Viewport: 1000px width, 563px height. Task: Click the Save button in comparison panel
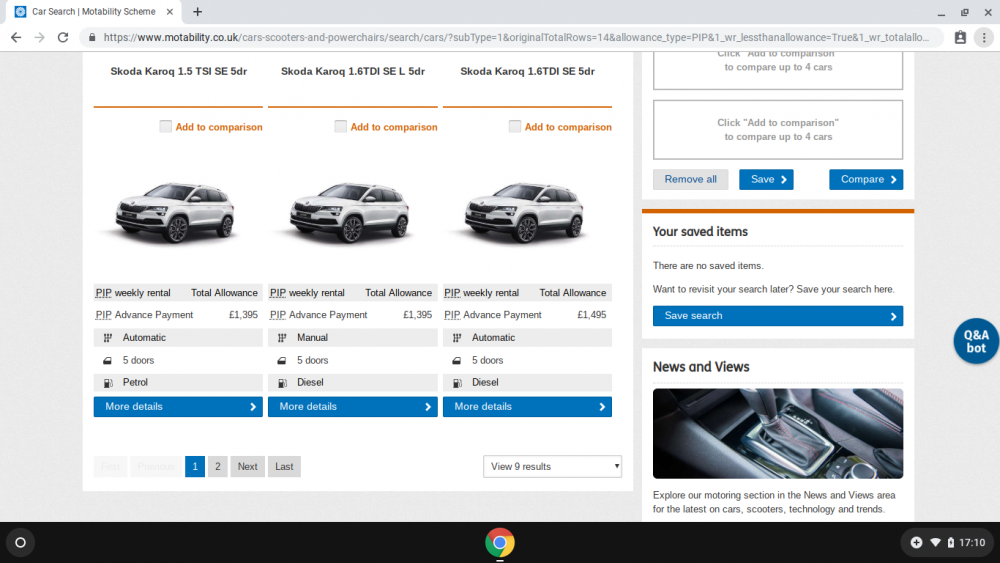pos(766,180)
